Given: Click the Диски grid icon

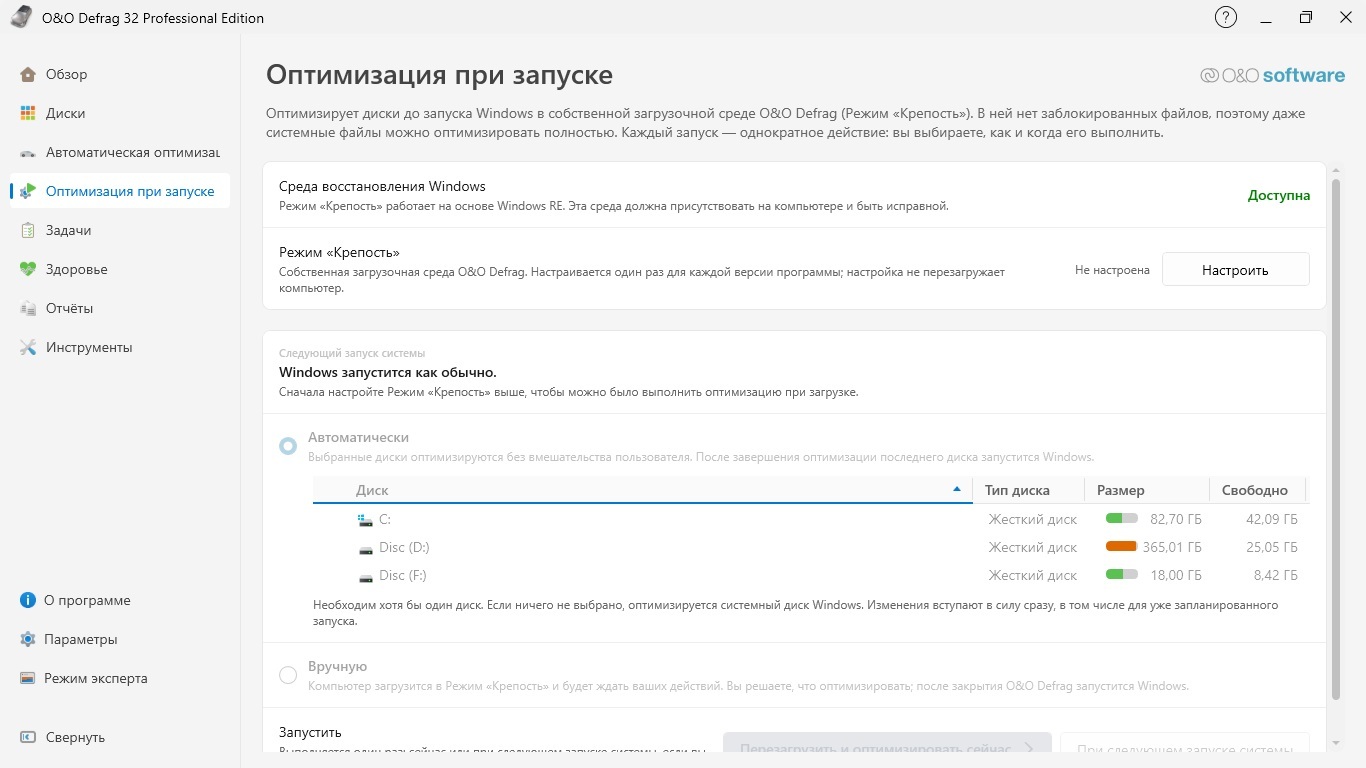Looking at the screenshot, I should click(28, 113).
